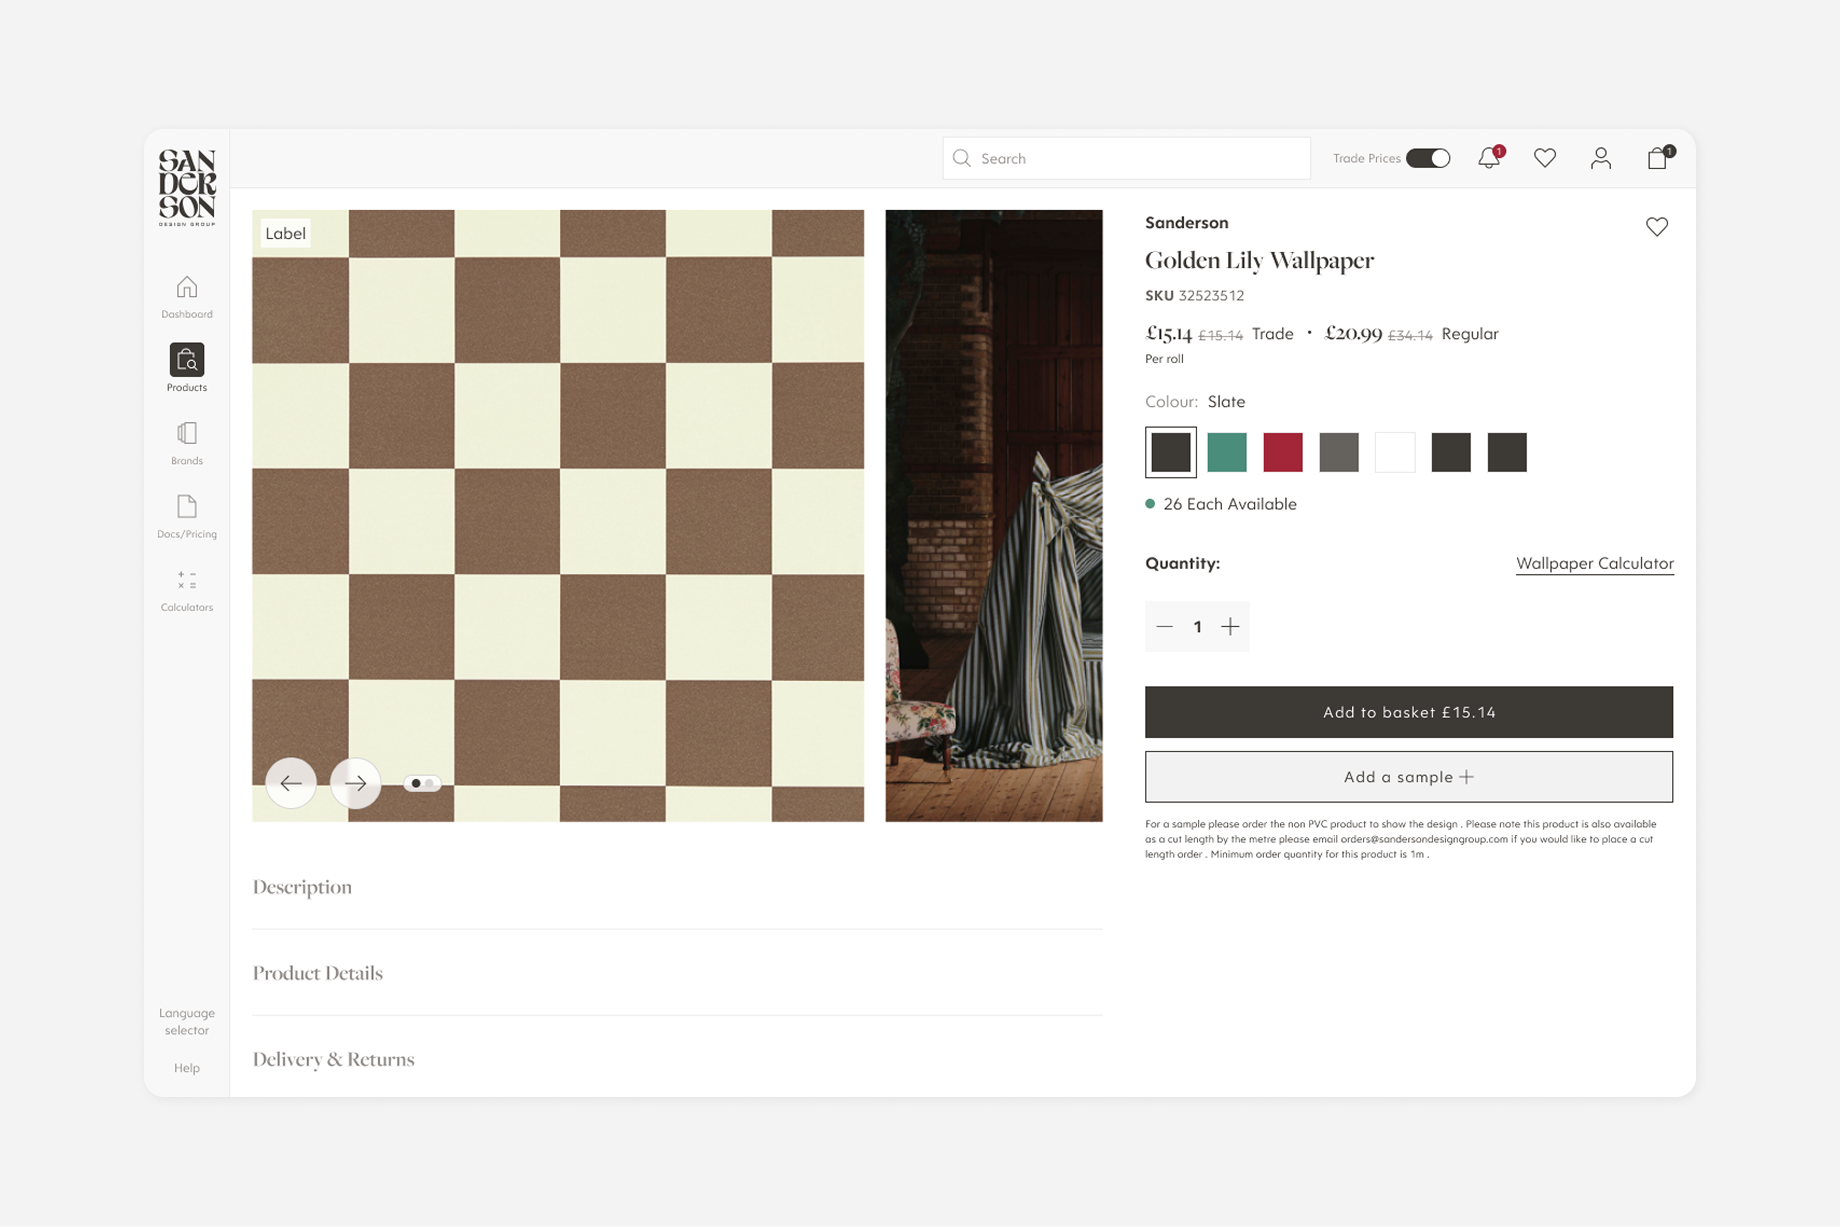Choose the red colour swatch
Image resolution: width=1840 pixels, height=1227 pixels.
tap(1283, 452)
